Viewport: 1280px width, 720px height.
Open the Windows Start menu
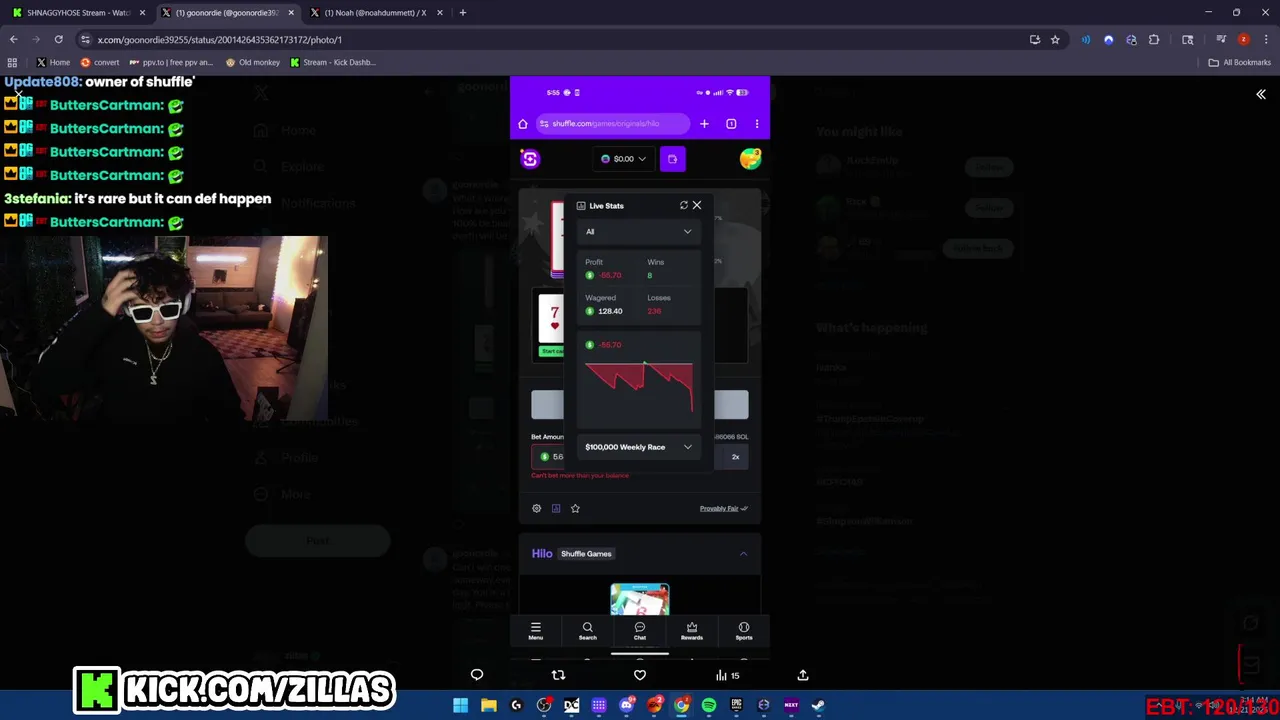(x=461, y=705)
